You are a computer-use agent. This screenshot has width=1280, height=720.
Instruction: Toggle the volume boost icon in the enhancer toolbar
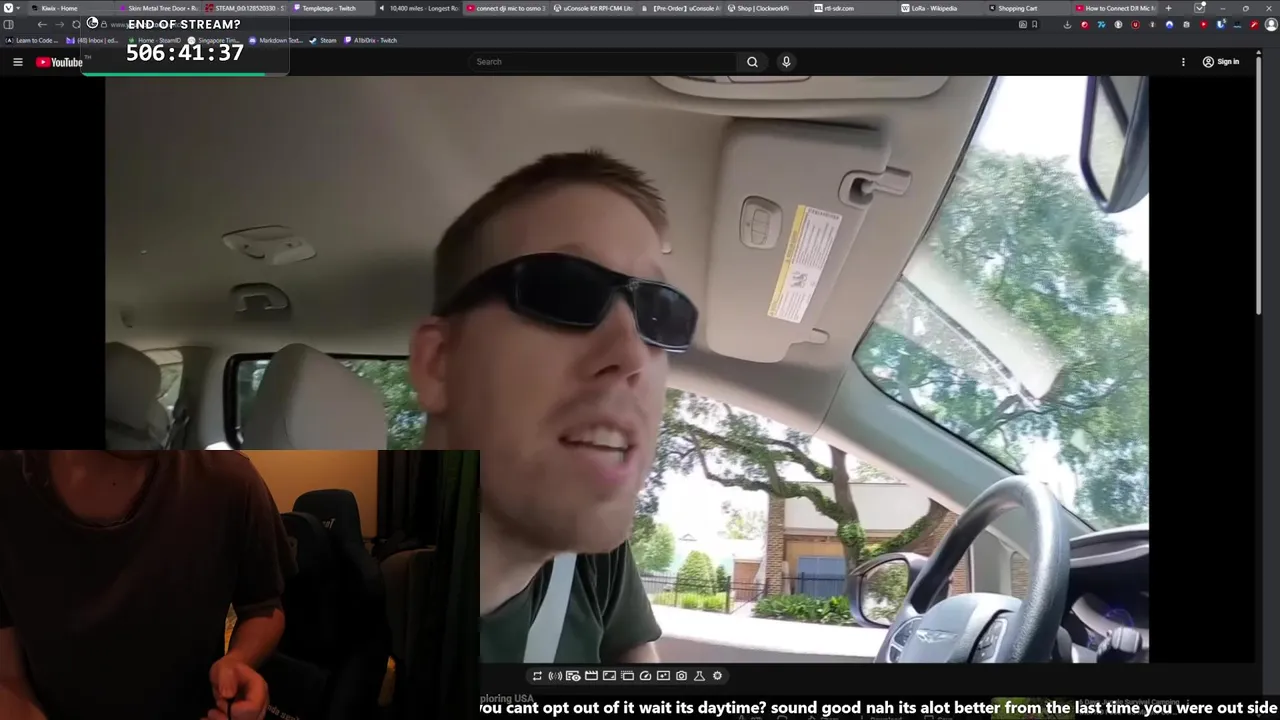555,676
